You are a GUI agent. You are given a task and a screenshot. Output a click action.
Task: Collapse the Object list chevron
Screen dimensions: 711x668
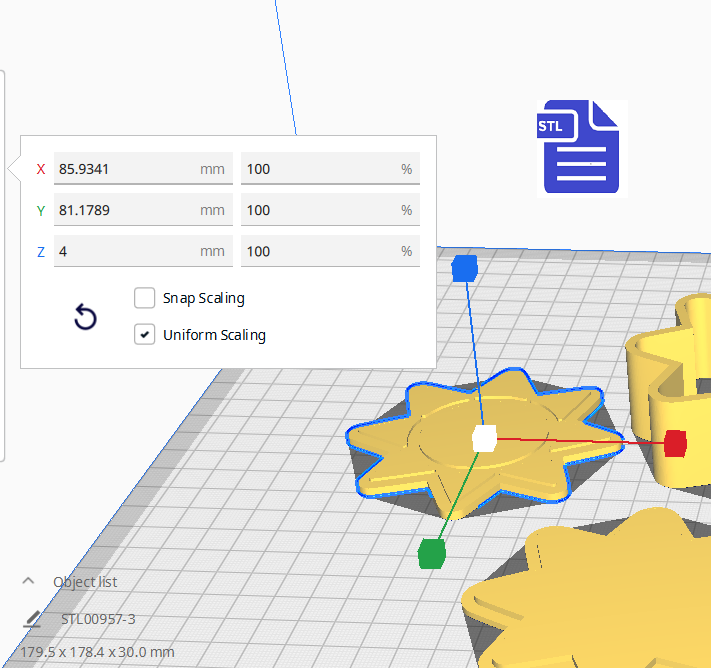click(29, 581)
